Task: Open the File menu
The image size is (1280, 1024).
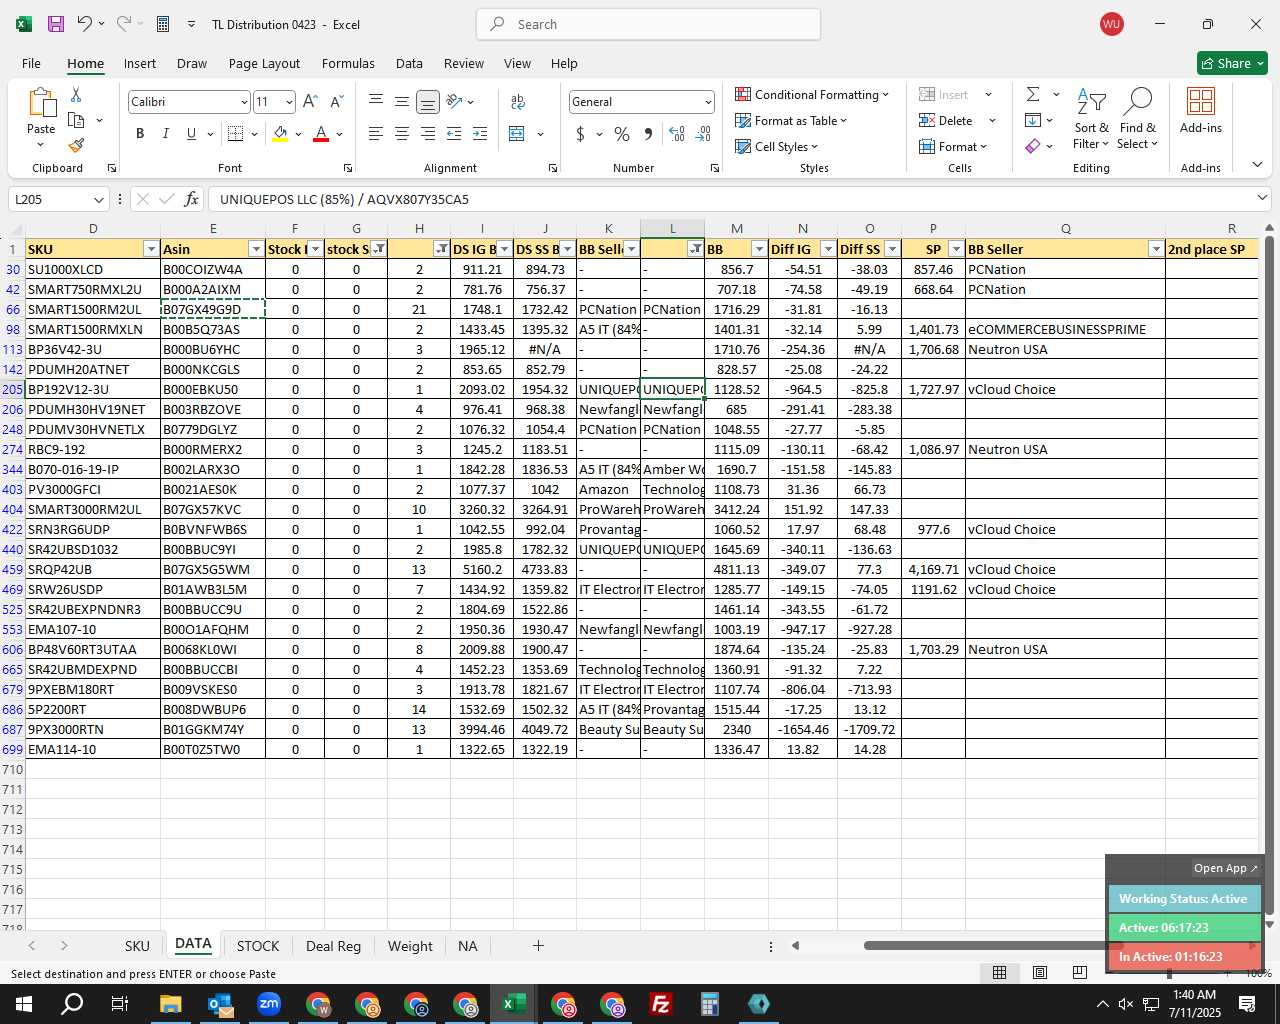Action: point(31,63)
